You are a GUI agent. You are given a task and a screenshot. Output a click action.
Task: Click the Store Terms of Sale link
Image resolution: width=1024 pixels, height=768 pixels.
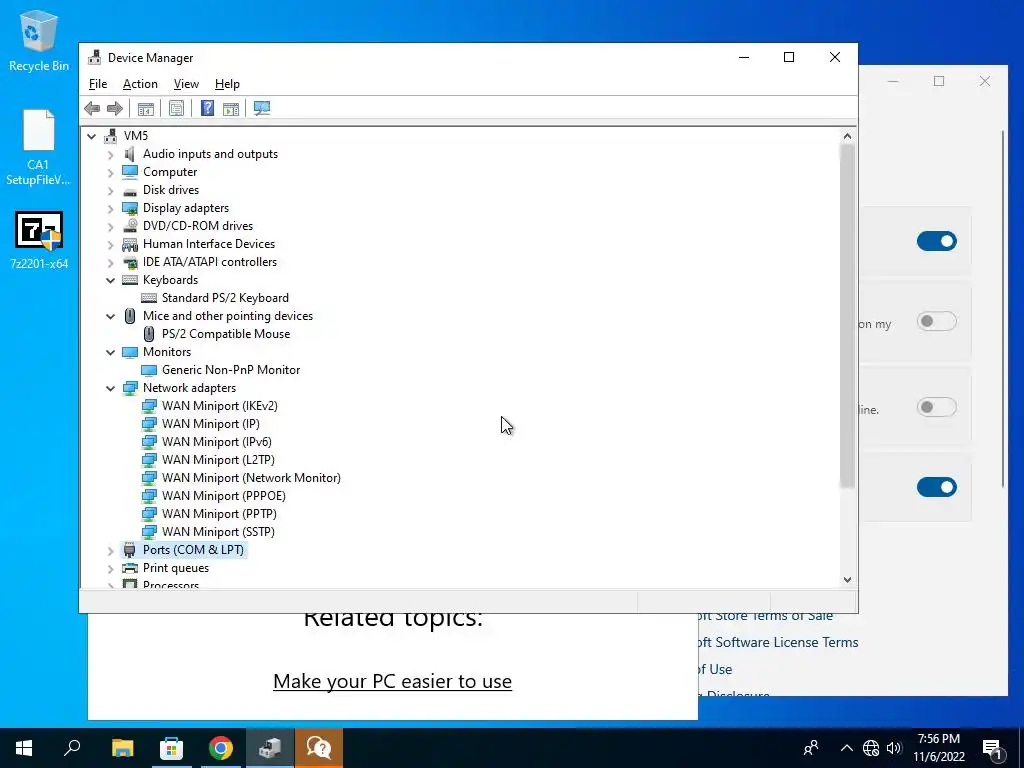tap(764, 616)
